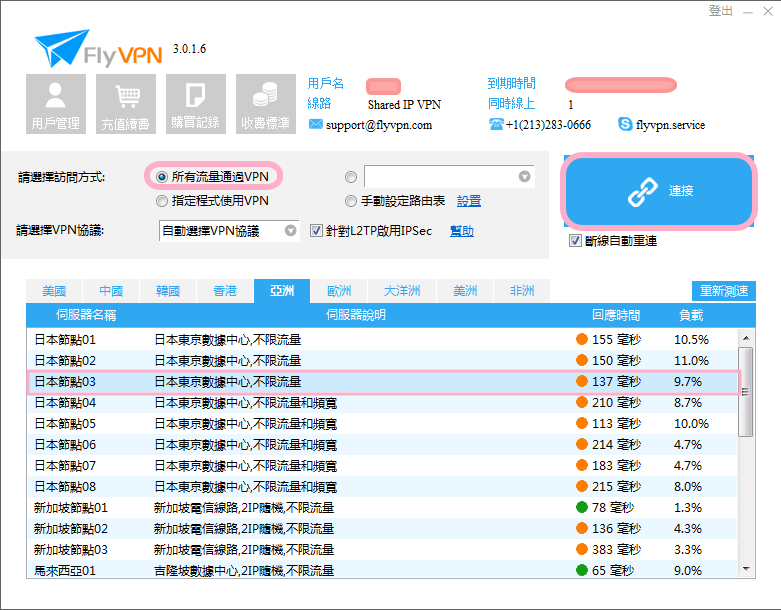Sort by 負載 column header

691,315
